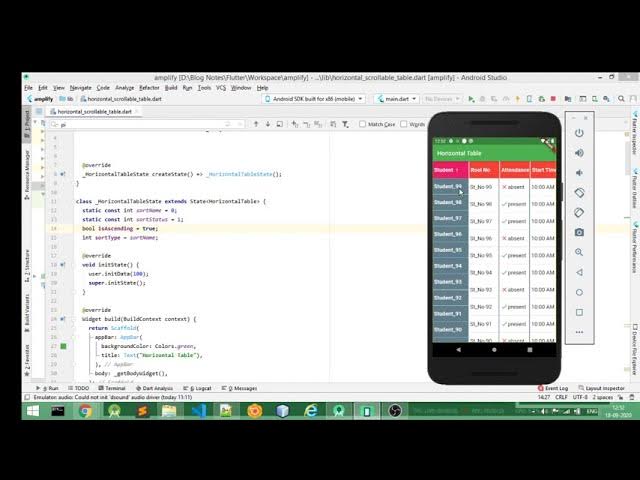The height and width of the screenshot is (480, 640).
Task: Take an emulator screenshot with camera icon
Action: coord(579,232)
